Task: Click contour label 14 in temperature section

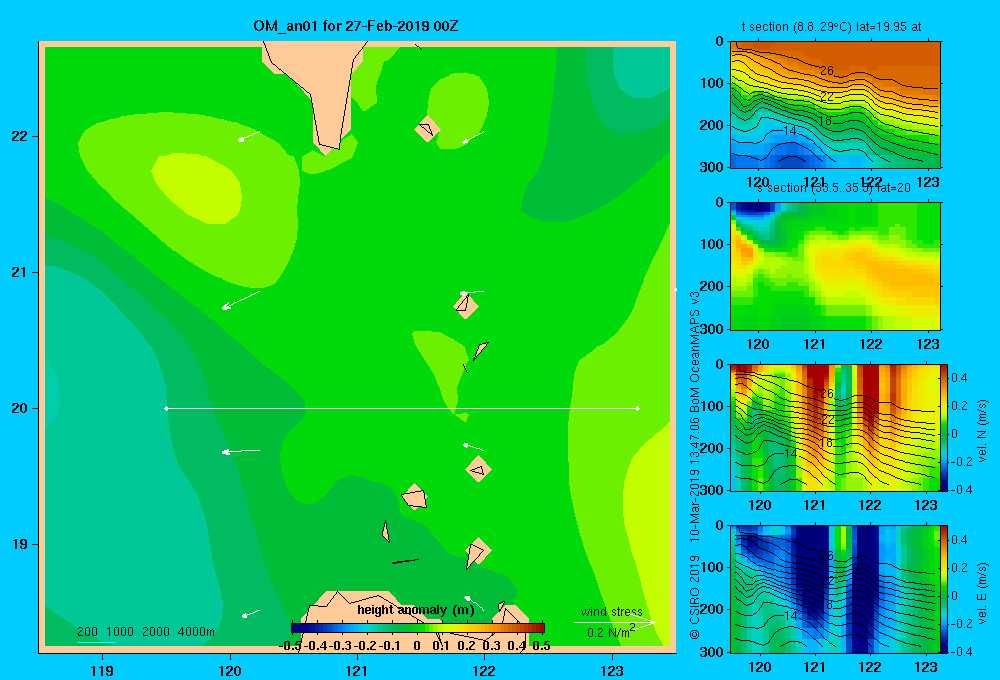Action: [790, 131]
